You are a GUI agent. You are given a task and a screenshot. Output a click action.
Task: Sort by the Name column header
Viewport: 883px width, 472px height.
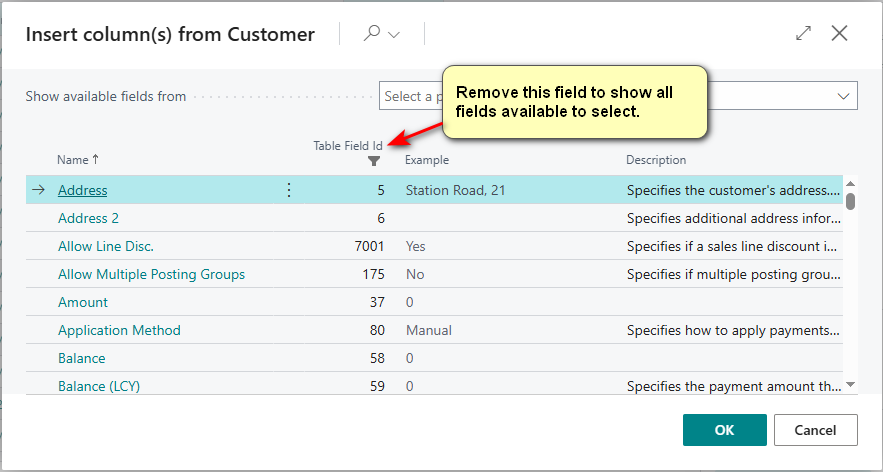(78, 160)
